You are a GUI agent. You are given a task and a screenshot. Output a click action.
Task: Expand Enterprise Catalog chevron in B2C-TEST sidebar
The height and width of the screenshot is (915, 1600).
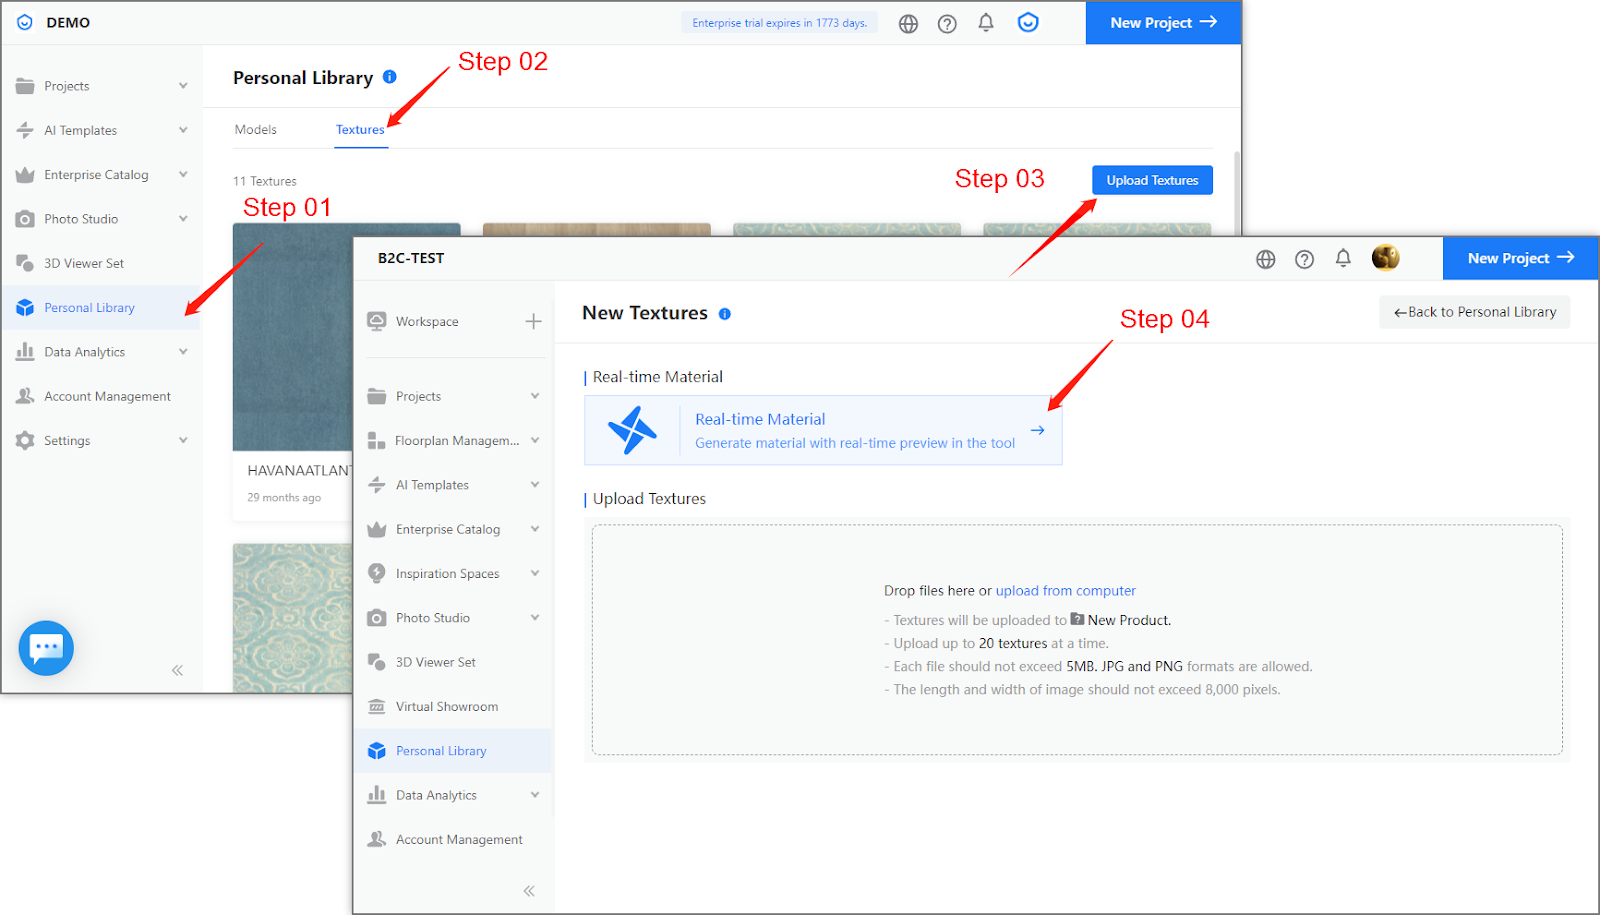535,529
